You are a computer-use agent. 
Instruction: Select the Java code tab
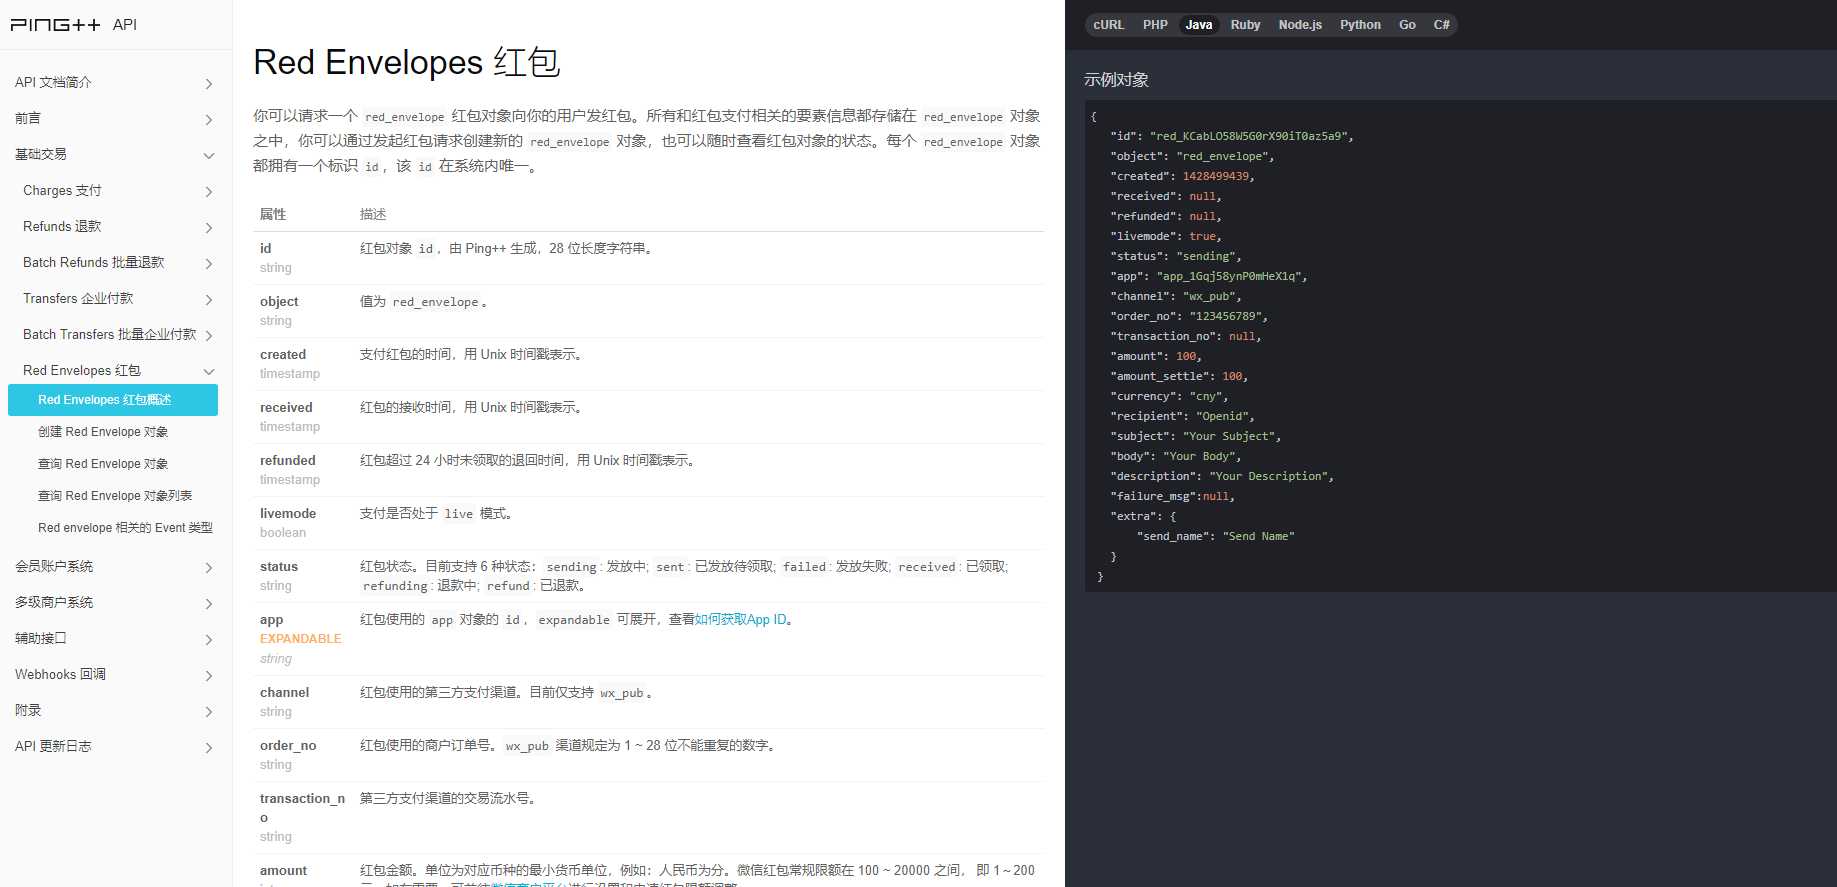click(1199, 25)
